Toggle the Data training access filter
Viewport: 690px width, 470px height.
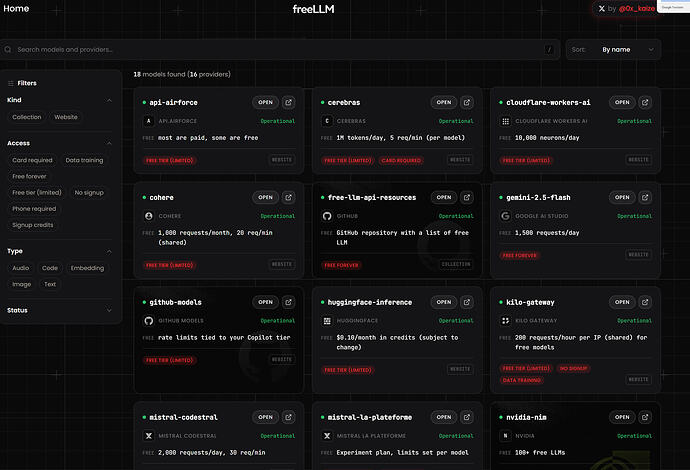tap(84, 160)
